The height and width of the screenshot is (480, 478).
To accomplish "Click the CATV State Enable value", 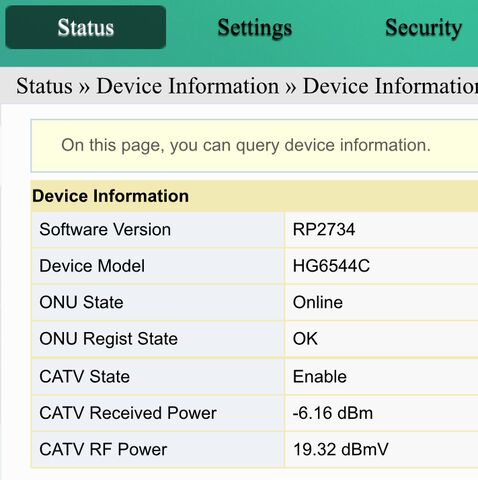I will point(320,377).
